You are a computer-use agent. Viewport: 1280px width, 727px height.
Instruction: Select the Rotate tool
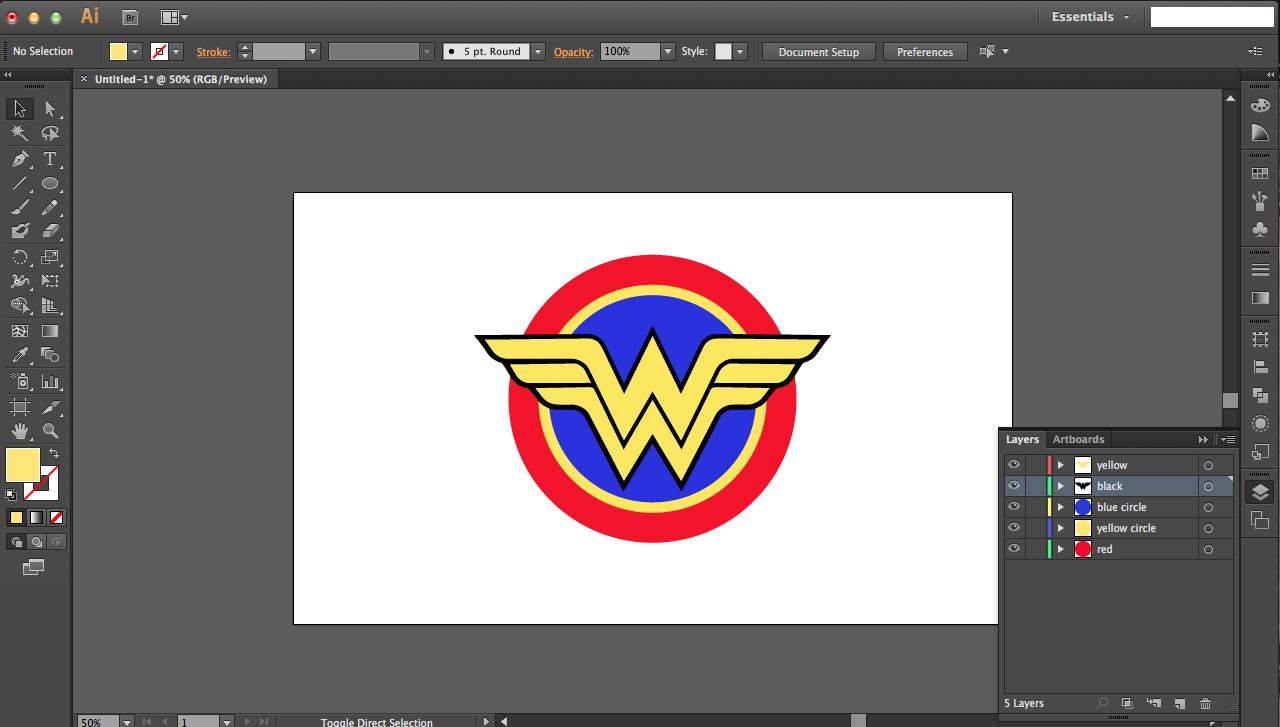coord(20,257)
